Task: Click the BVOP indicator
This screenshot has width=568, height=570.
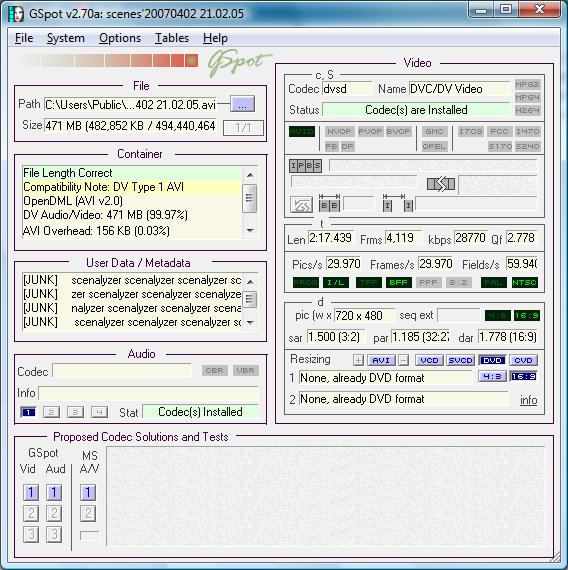Action: [x=398, y=132]
